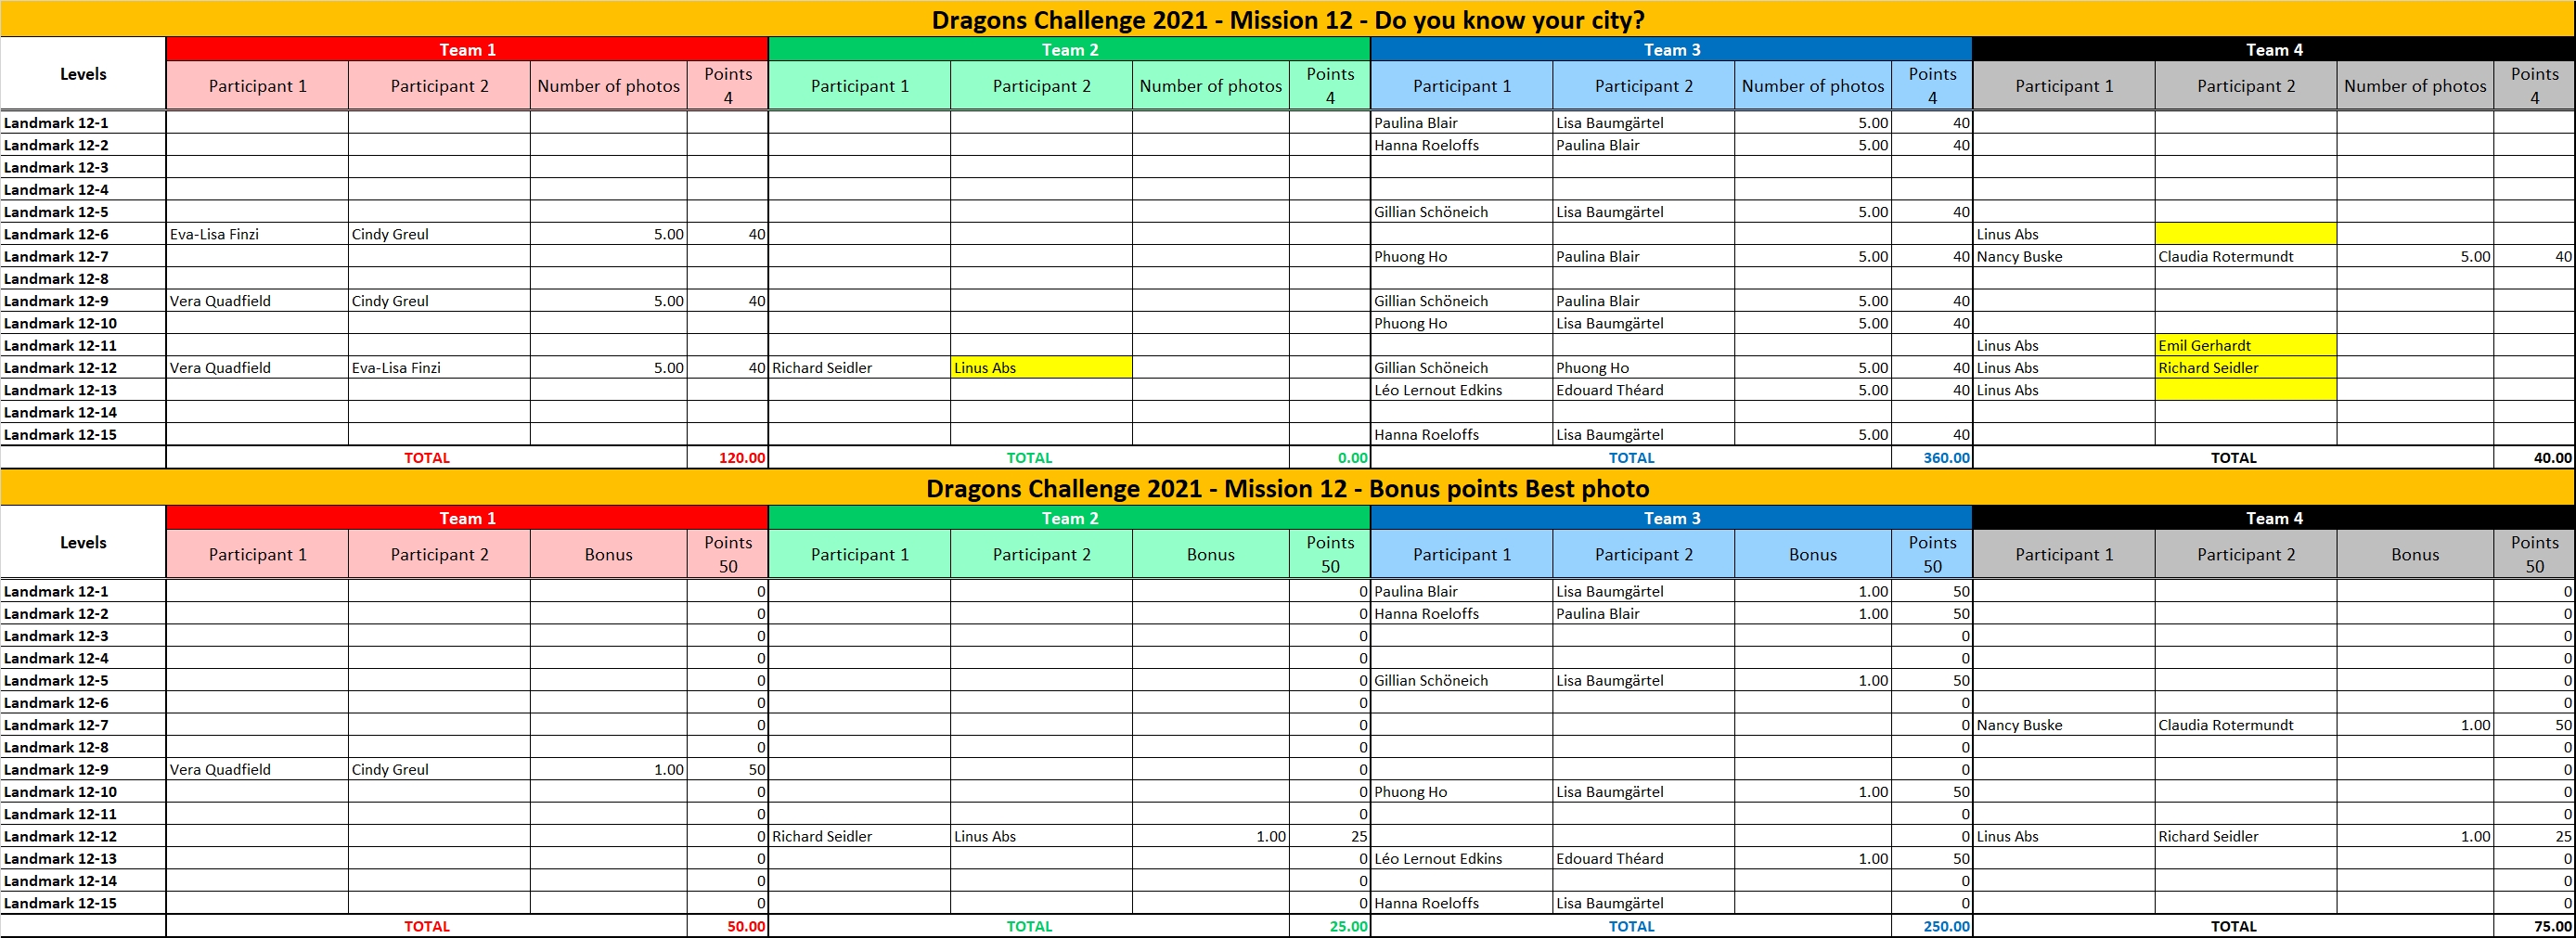This screenshot has width=2576, height=938.
Task: Select the yellow Richard Seidler cell in top table
Action: (x=2245, y=367)
